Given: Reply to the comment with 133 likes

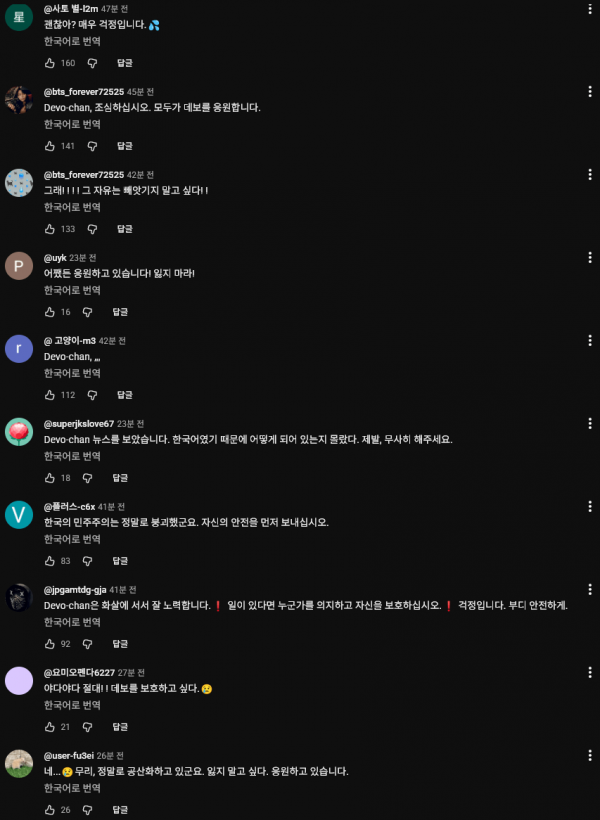Looking at the screenshot, I should coord(124,229).
